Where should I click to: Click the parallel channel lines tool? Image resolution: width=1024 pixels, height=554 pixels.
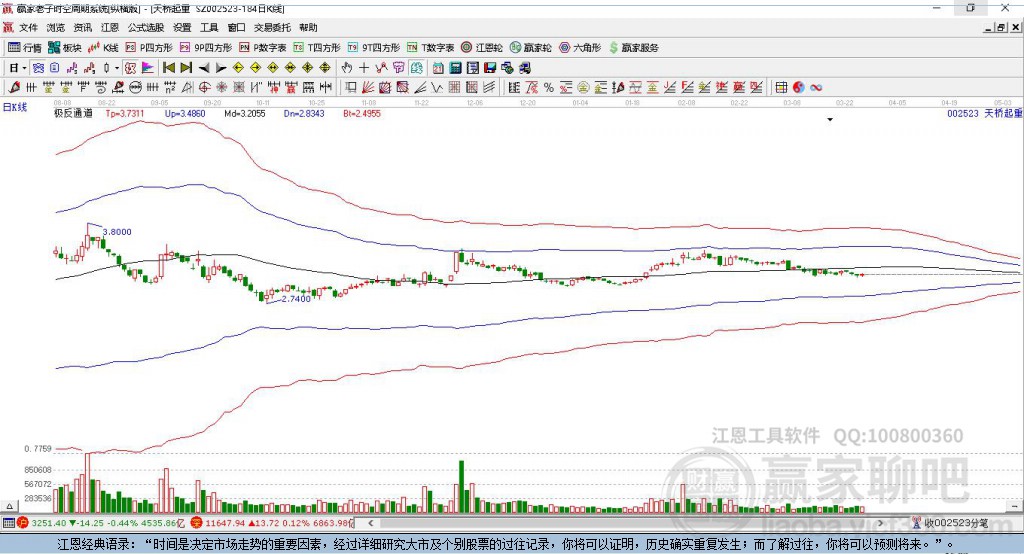[489, 87]
